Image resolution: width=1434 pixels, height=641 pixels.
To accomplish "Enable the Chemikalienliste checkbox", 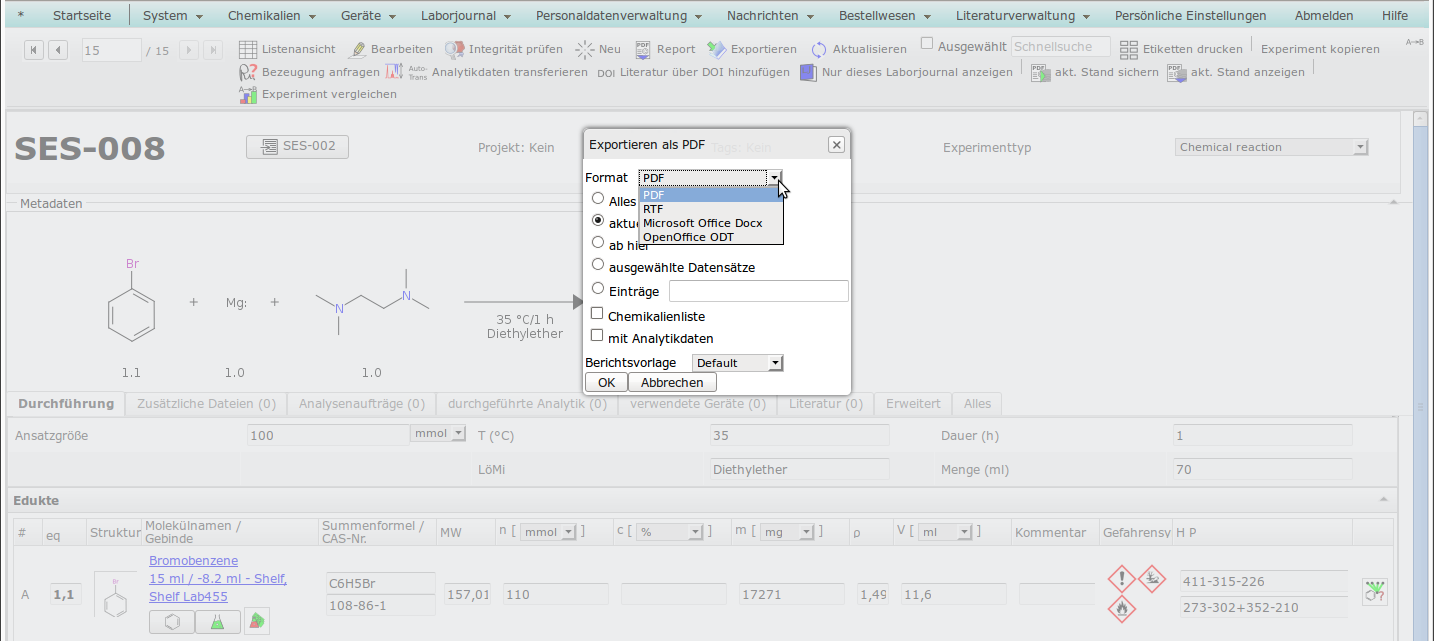I will (x=598, y=315).
